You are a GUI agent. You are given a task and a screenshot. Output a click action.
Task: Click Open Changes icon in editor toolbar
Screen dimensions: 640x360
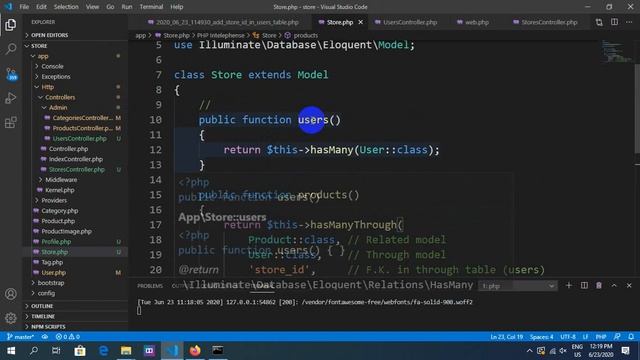tap(599, 22)
